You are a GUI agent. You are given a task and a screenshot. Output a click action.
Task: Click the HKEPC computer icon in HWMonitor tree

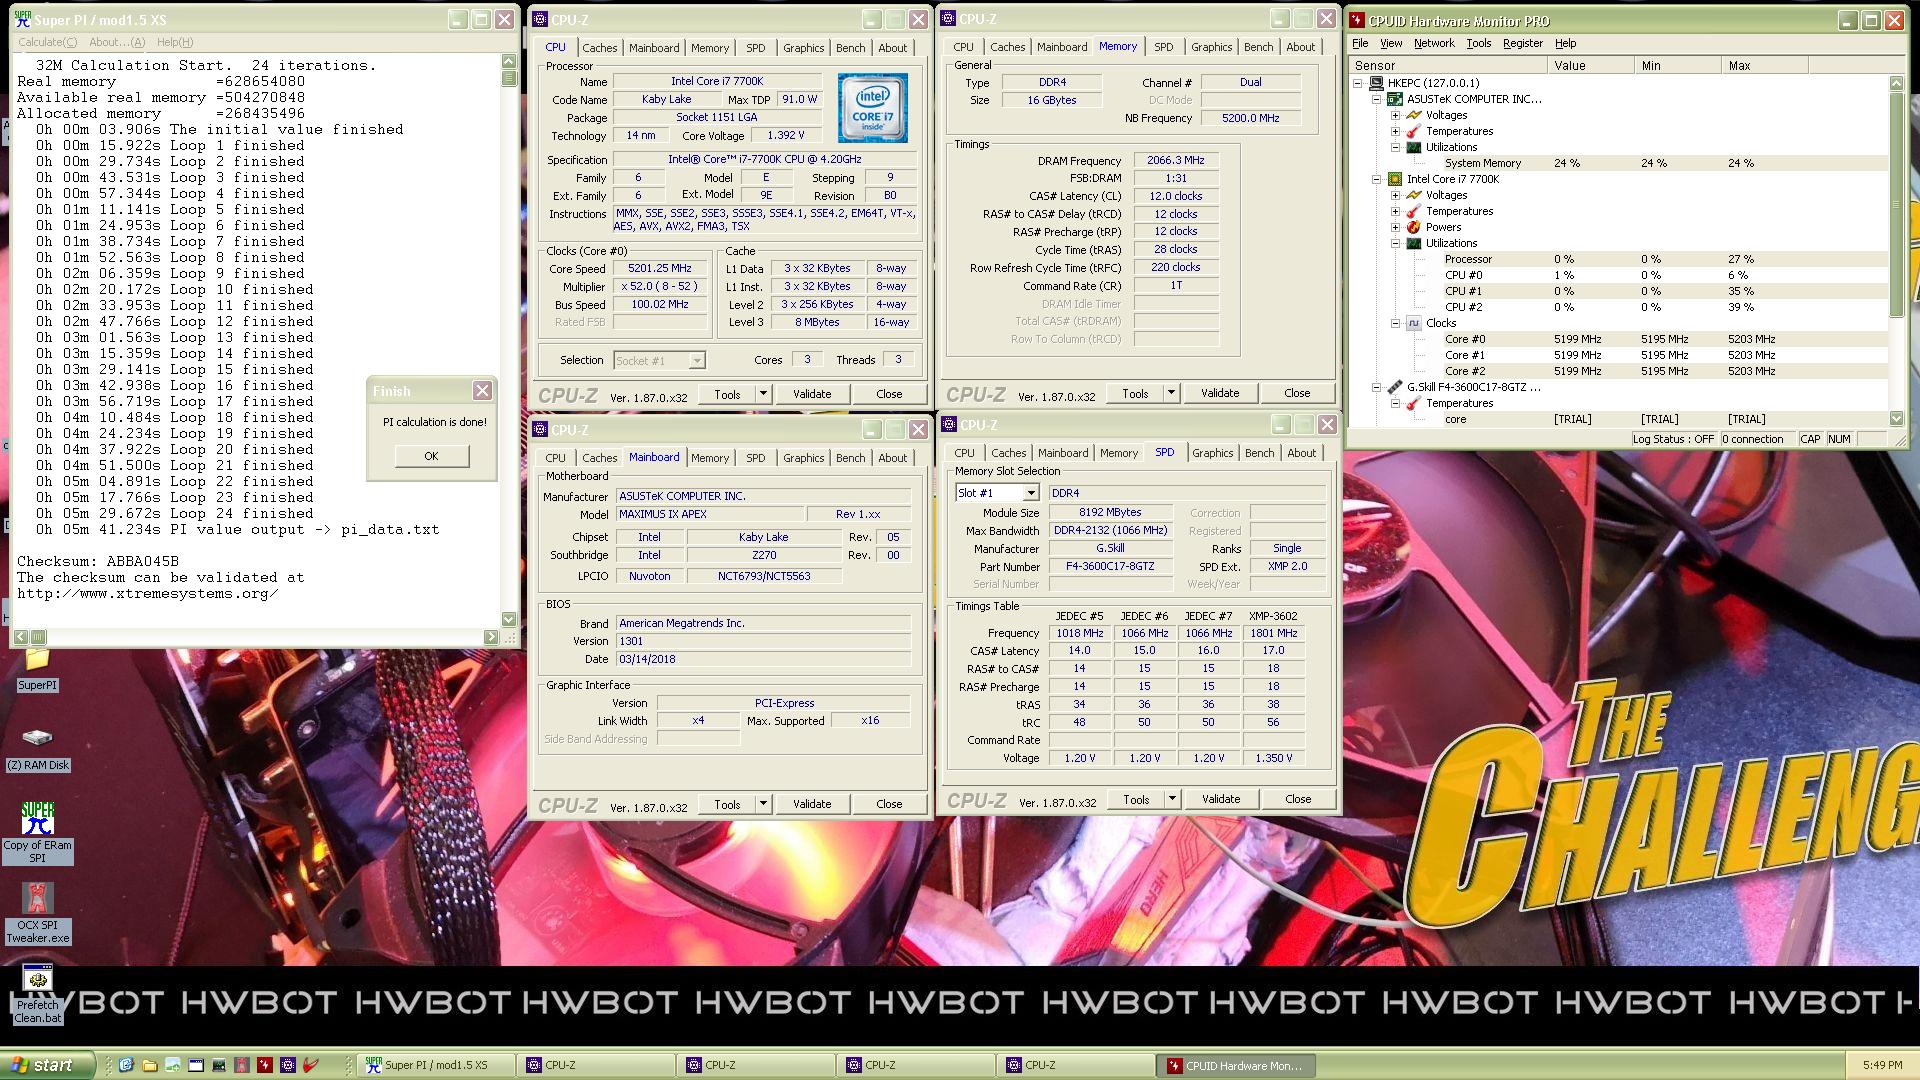pos(1376,83)
